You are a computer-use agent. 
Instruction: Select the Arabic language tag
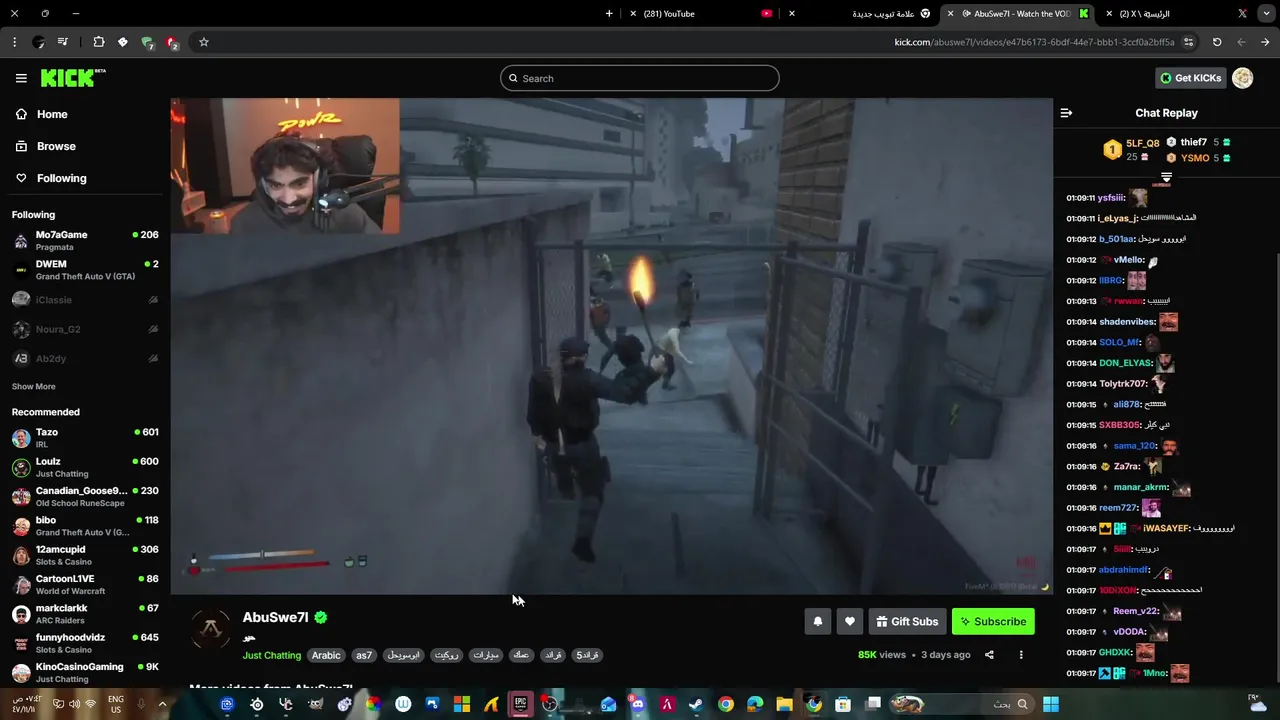pyautogui.click(x=326, y=655)
